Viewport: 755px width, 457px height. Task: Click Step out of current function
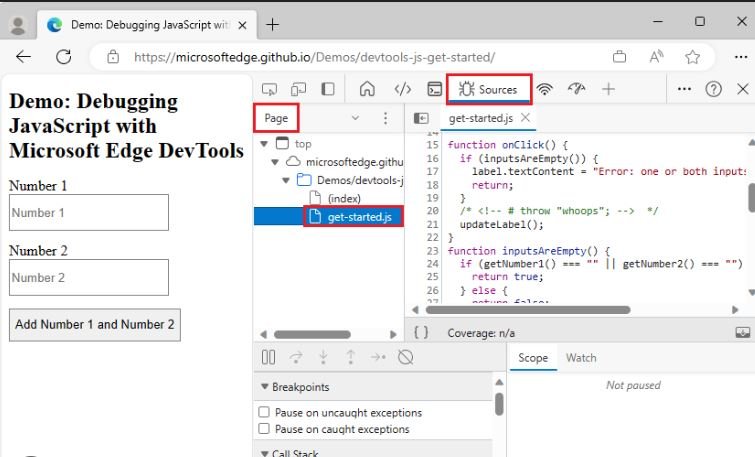point(351,357)
